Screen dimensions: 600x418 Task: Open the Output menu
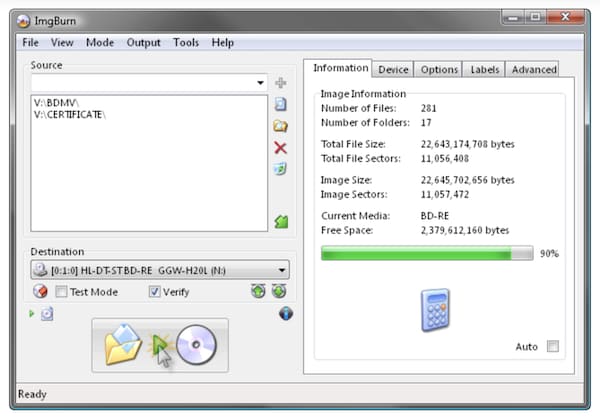(143, 42)
